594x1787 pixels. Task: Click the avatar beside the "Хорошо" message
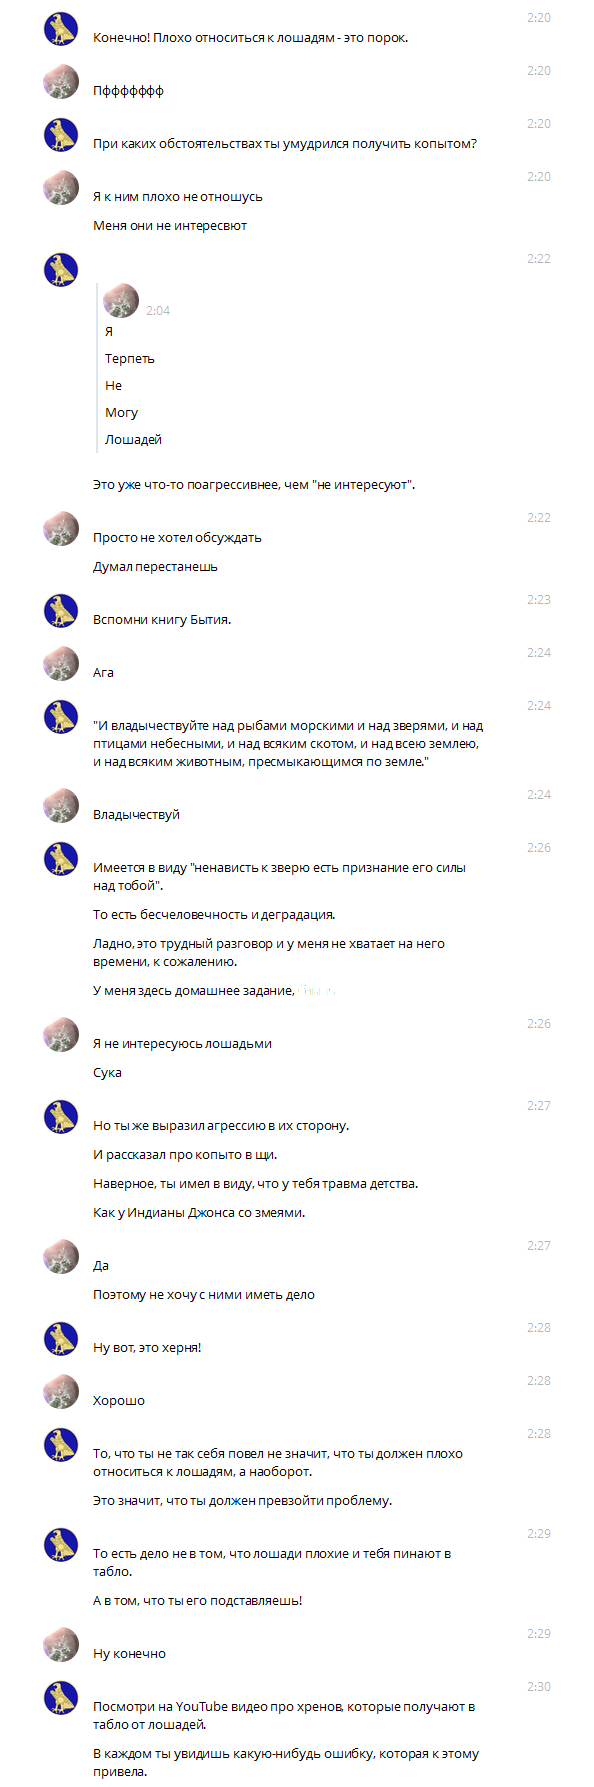coord(61,1392)
